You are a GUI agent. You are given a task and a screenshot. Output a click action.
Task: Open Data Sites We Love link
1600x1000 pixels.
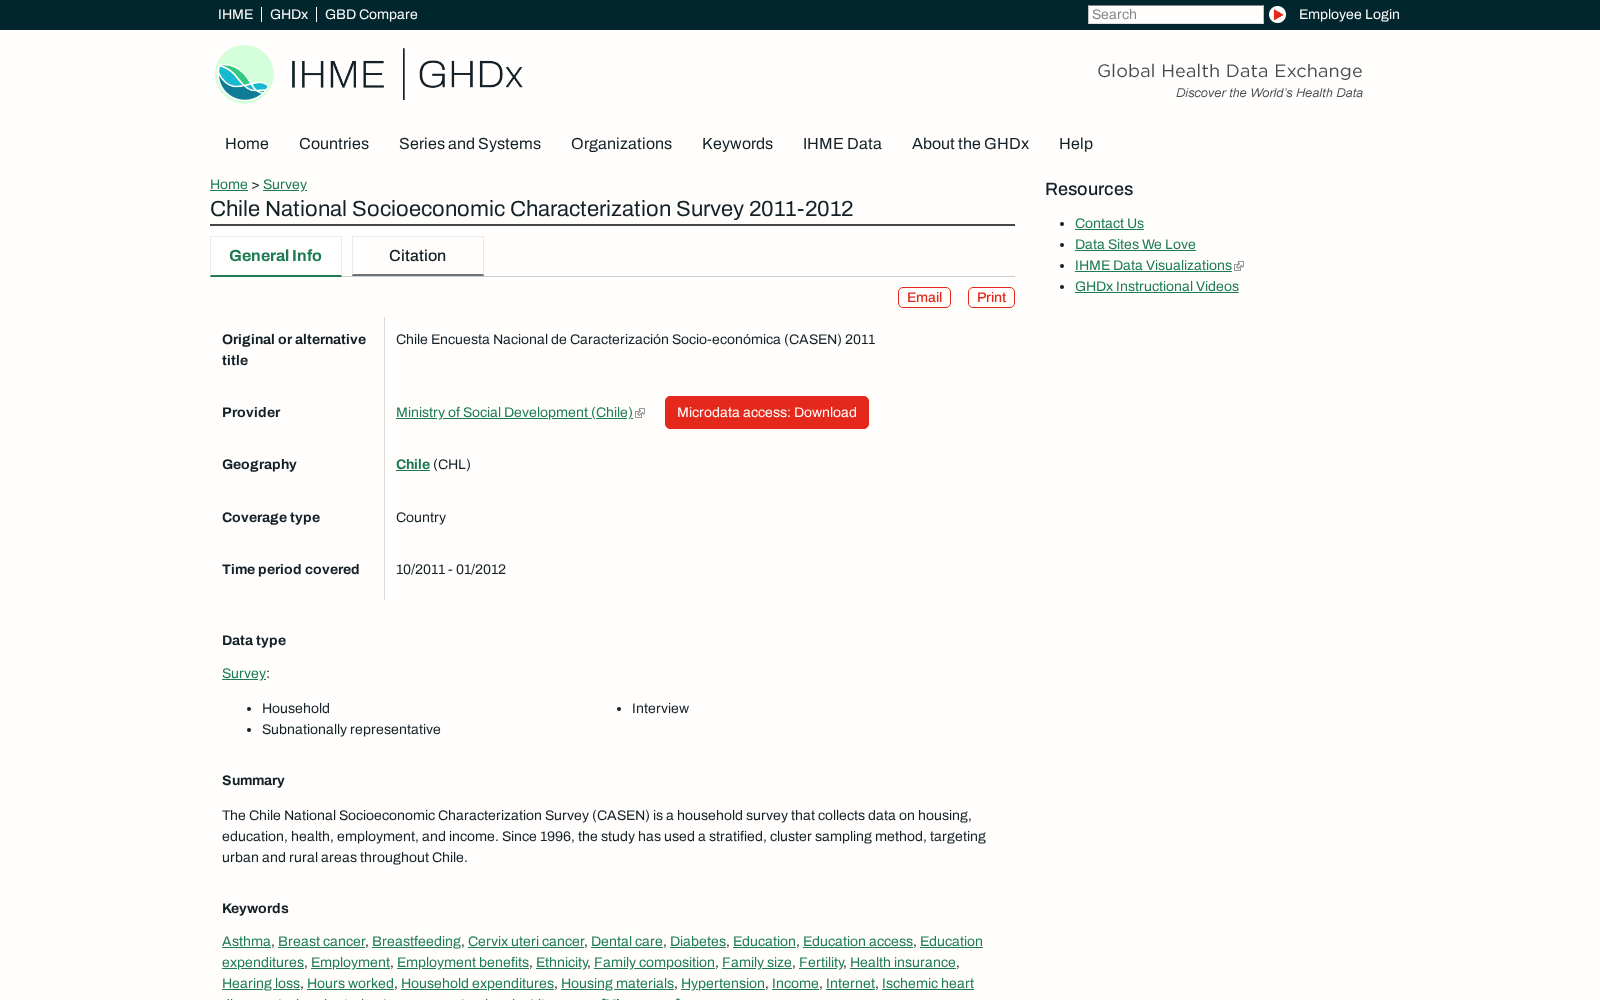tap(1135, 244)
